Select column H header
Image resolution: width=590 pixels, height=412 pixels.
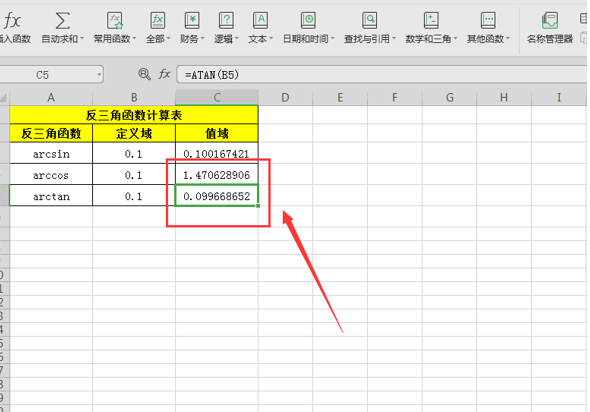pos(504,98)
